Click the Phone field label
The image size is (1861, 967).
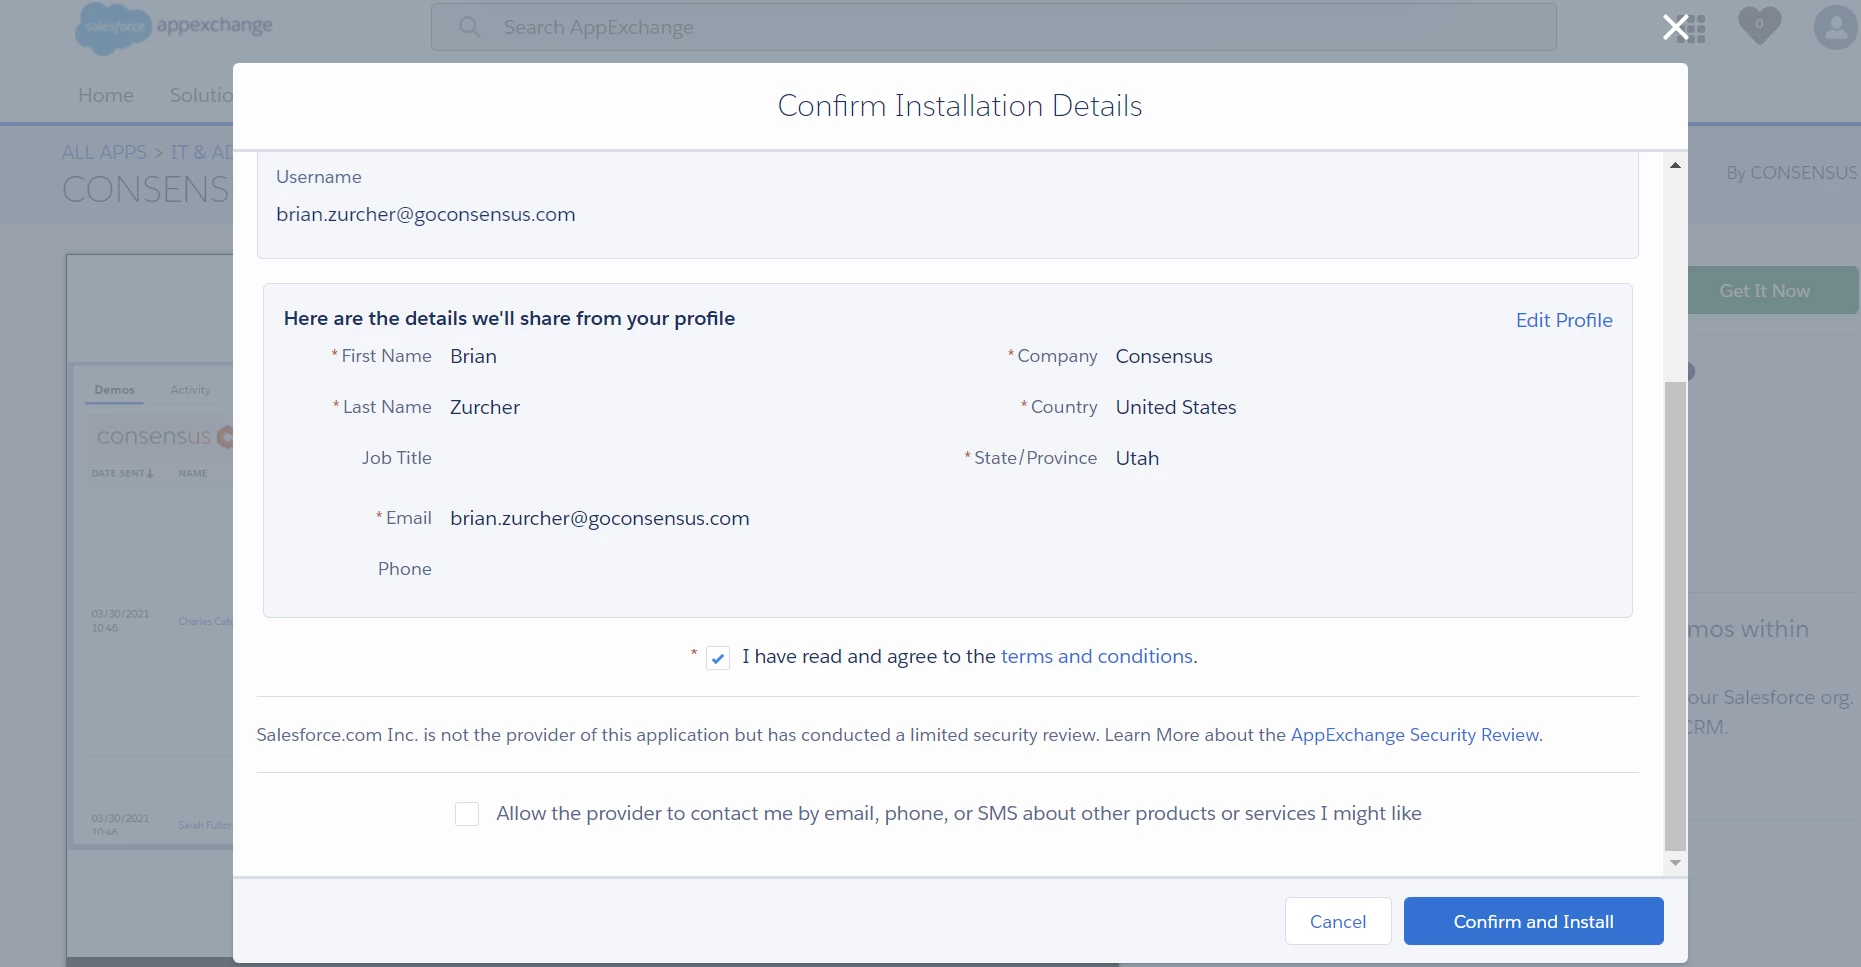(x=405, y=569)
